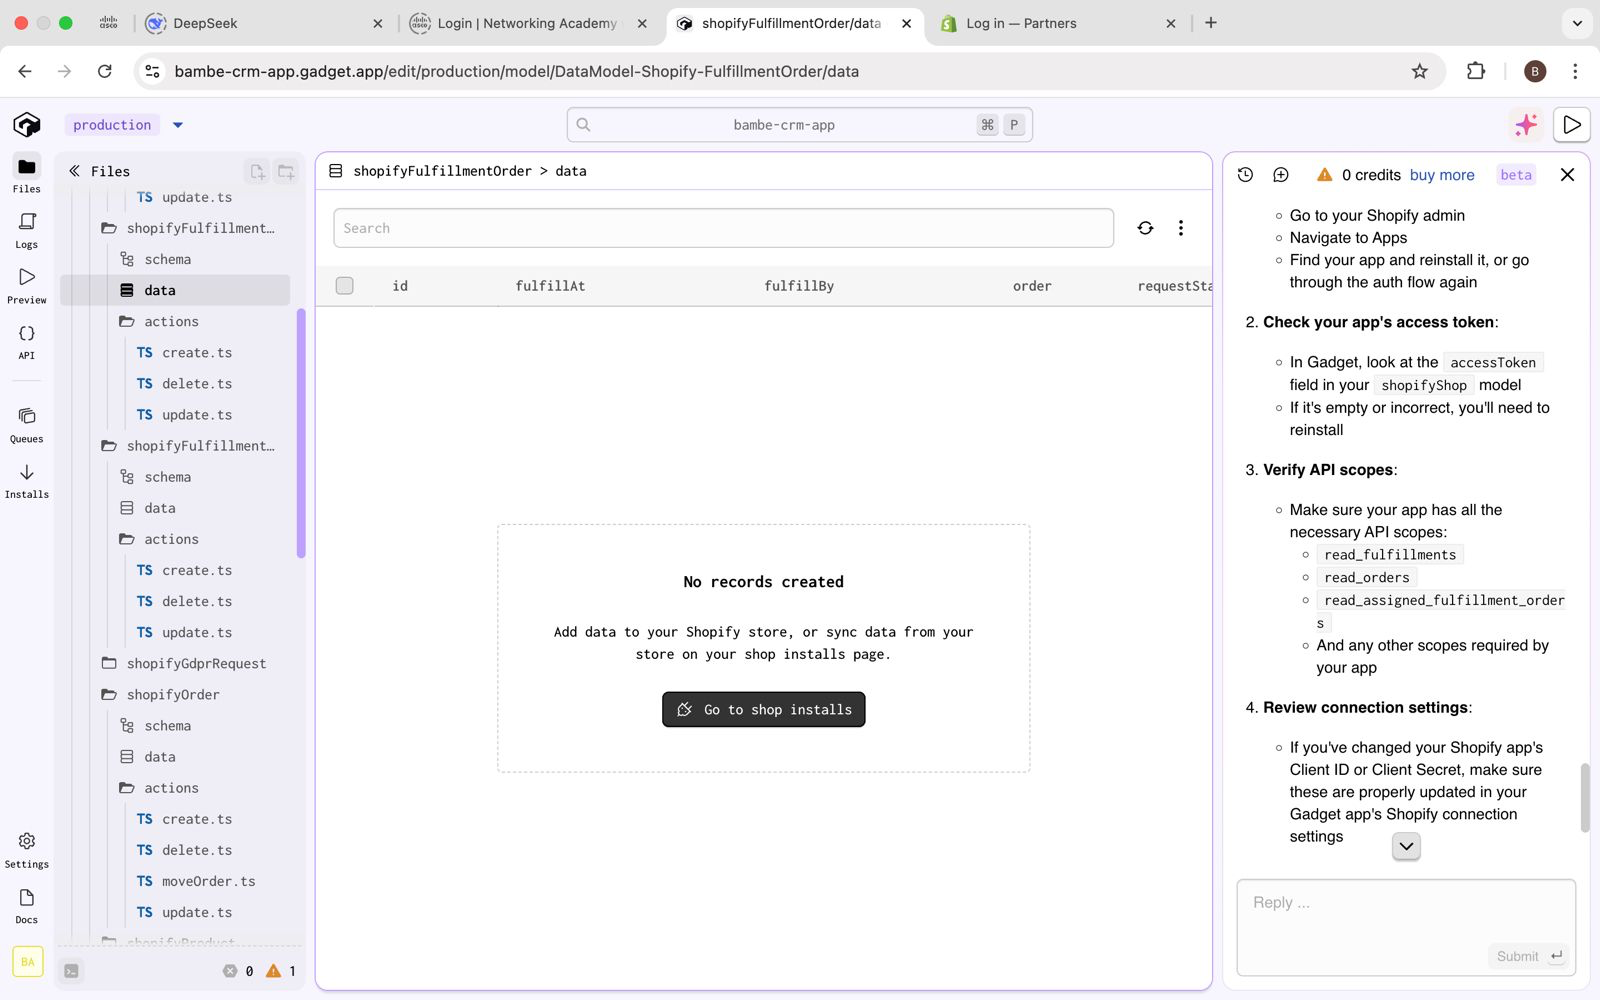Switch to the Log in — Partners tab

(x=1059, y=23)
